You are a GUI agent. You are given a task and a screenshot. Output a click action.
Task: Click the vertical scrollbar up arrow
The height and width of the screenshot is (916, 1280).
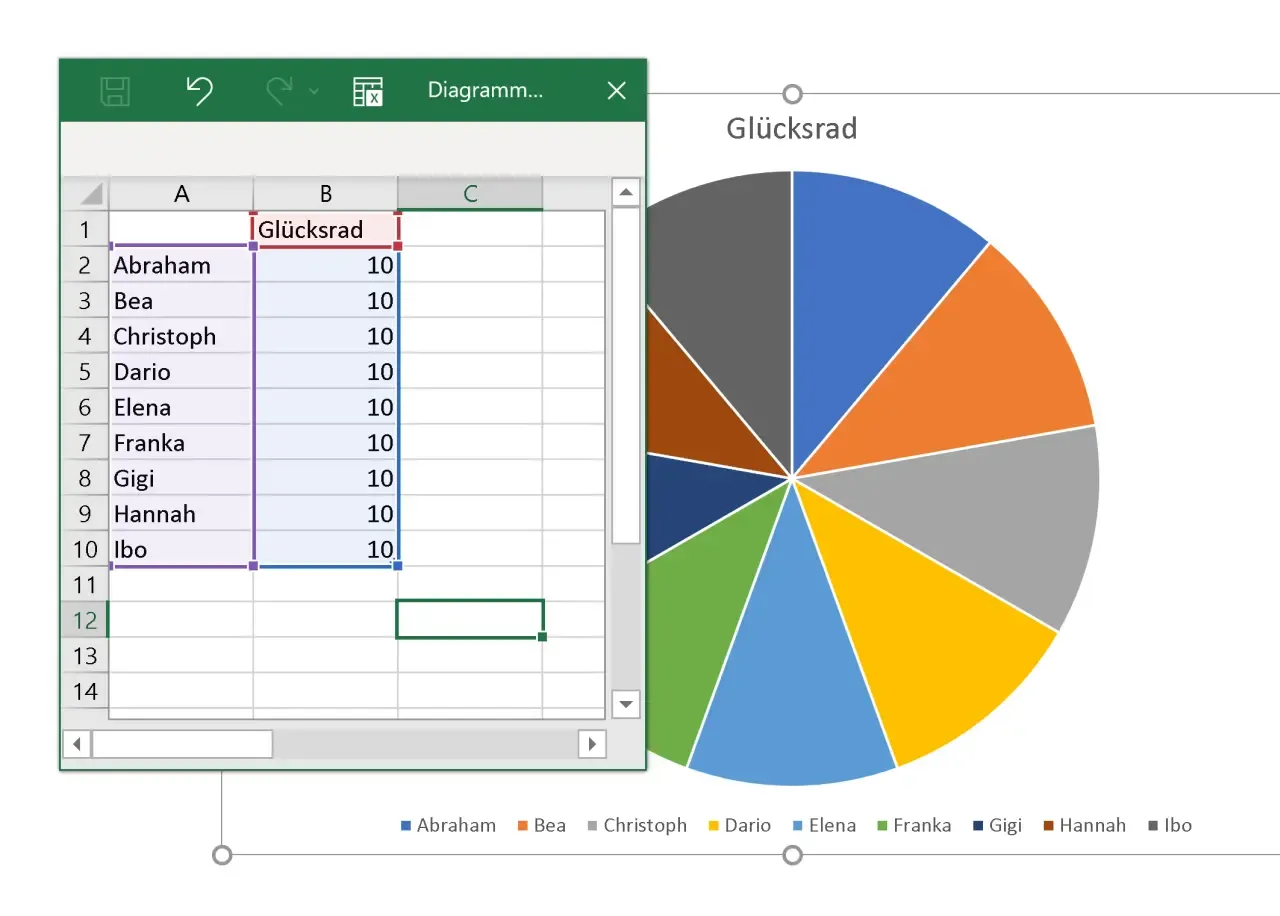pyautogui.click(x=626, y=191)
